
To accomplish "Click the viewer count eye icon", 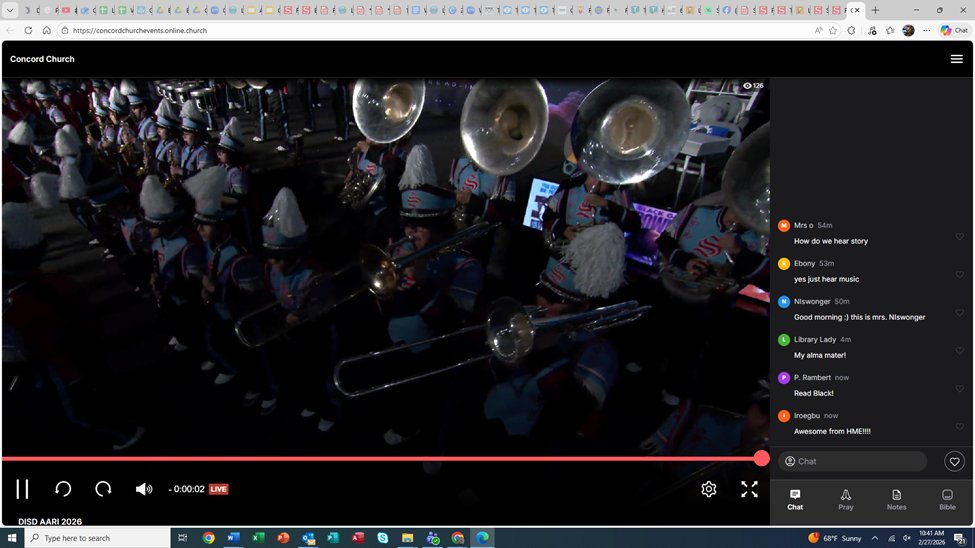I will 747,86.
